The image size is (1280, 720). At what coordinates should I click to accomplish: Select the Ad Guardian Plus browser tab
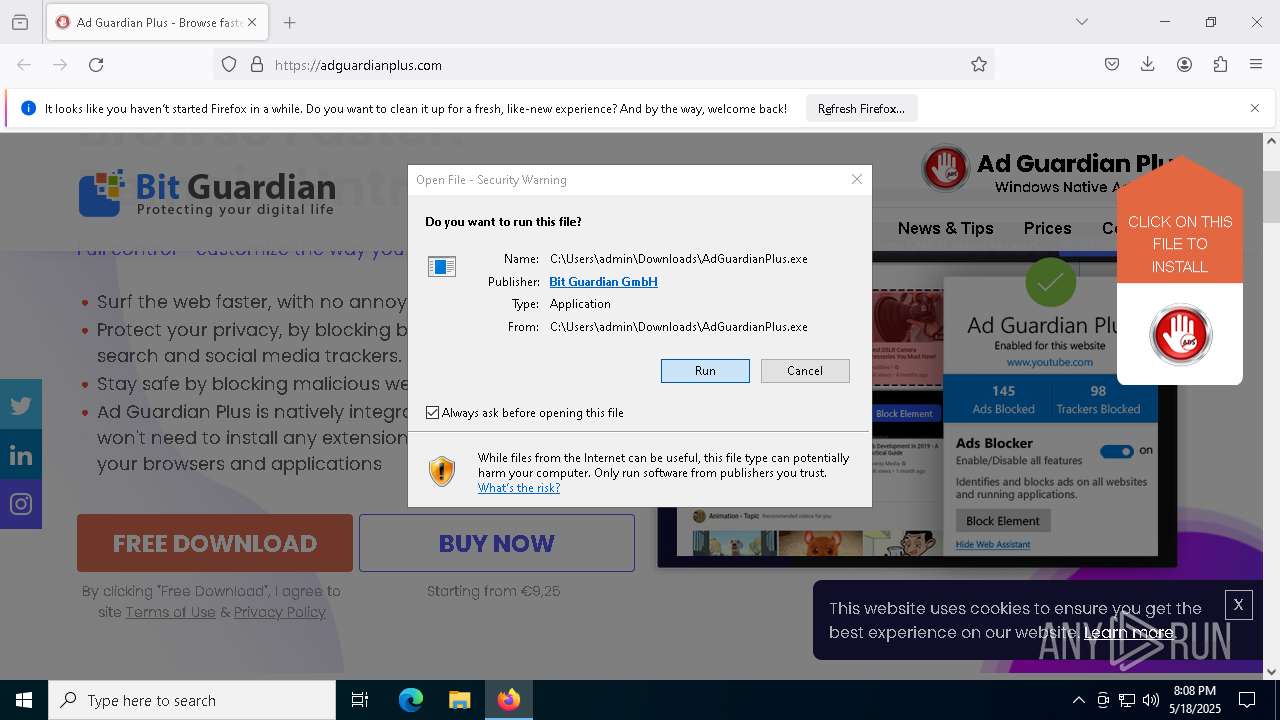click(x=157, y=22)
